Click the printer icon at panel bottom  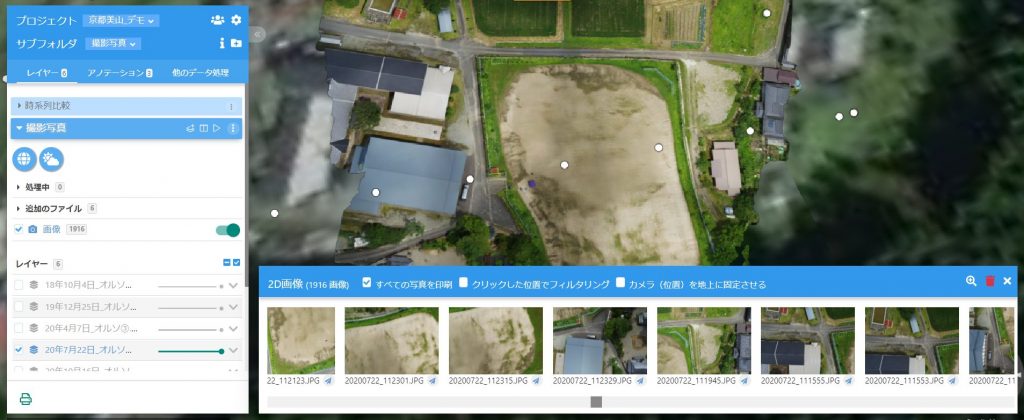click(25, 398)
